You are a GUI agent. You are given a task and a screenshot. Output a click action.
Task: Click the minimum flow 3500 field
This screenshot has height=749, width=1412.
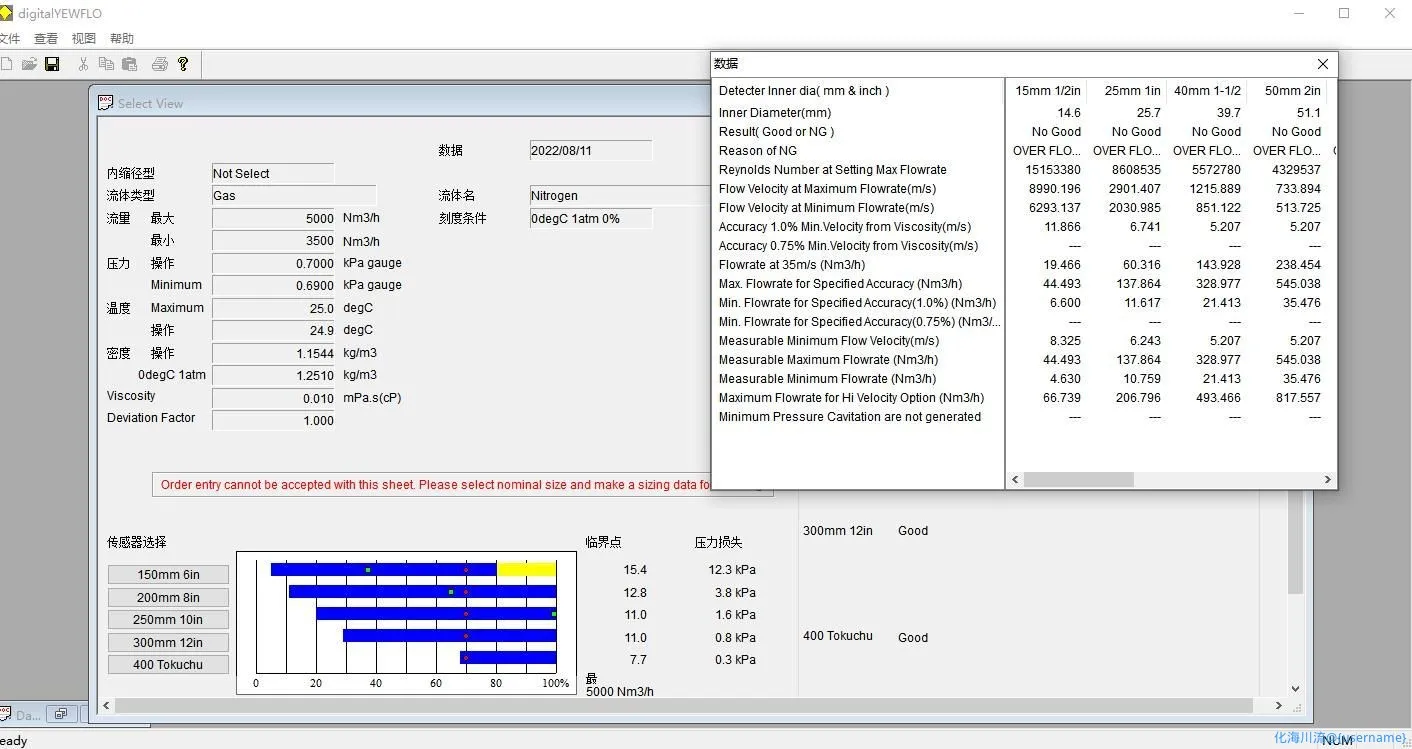tap(274, 241)
